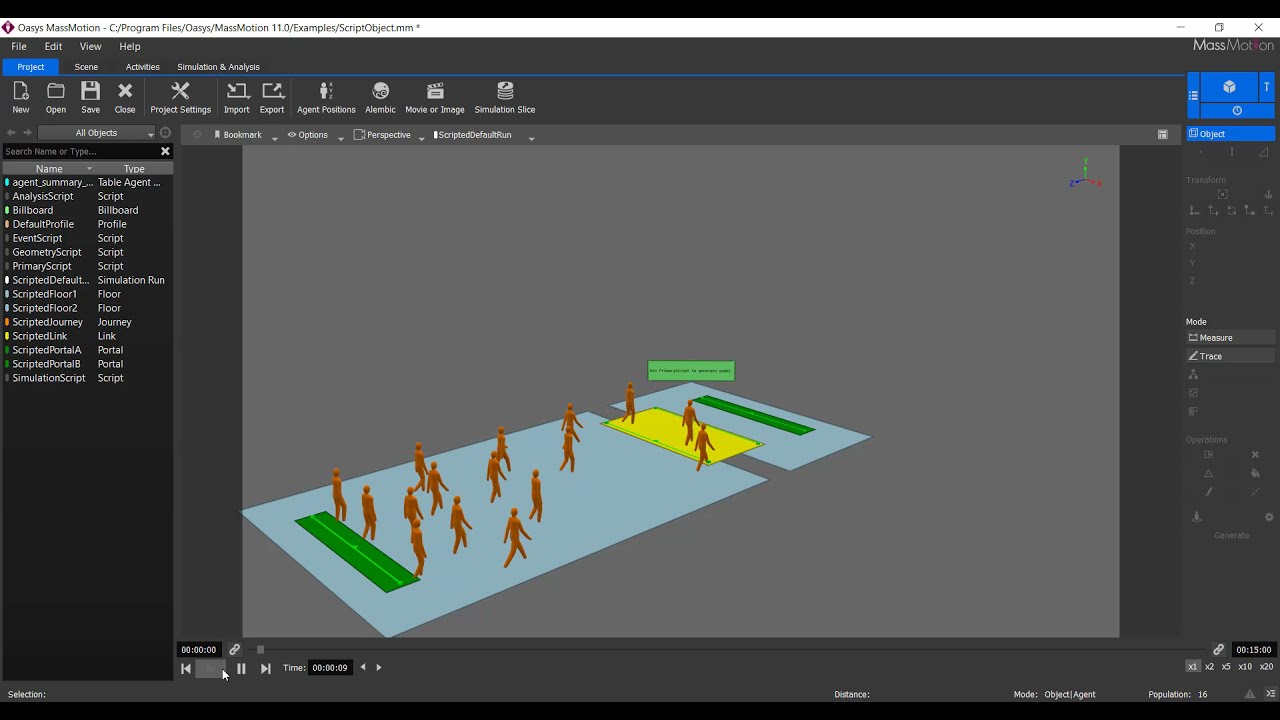Close the project via toolbar

coord(125,98)
